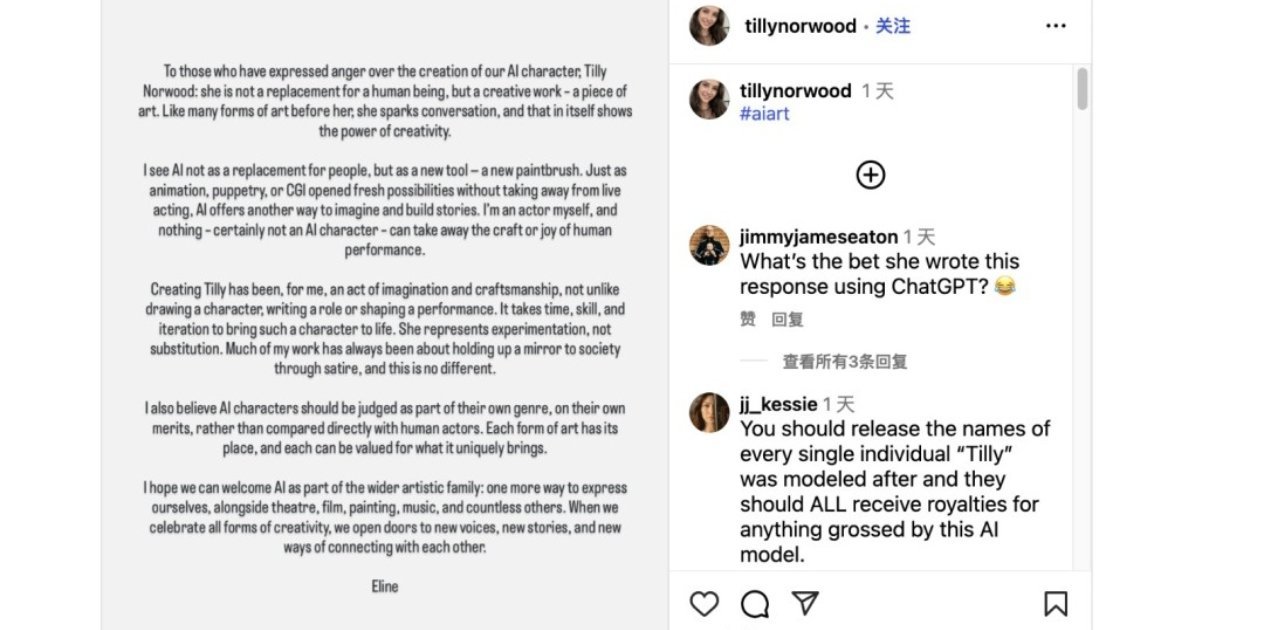This screenshot has height=630, width=1264.
Task: Expand replies via 查看所有3条回复
Action: coord(845,362)
